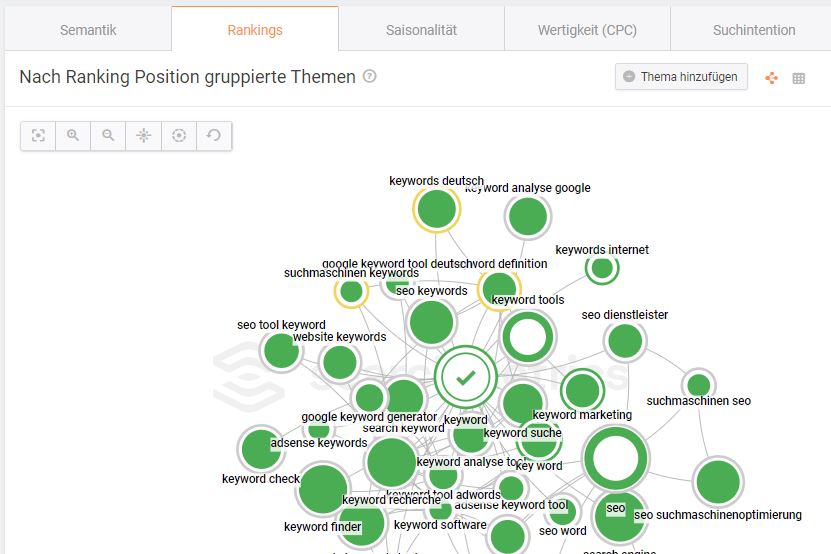Image resolution: width=831 pixels, height=554 pixels.
Task: Click the graph expand-nodes toolbar icon
Action: coord(144,136)
